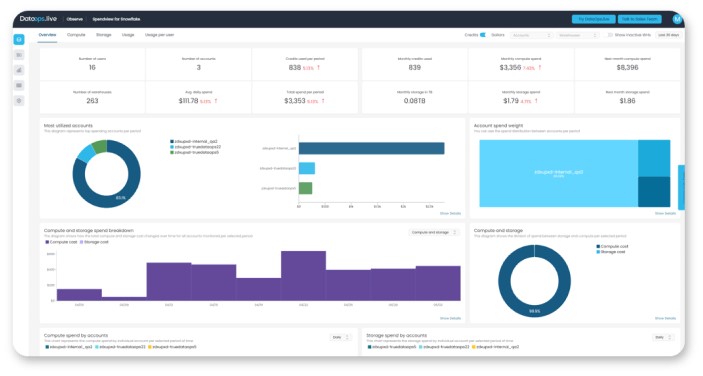Click the large light blue treemap tile
Screen dimensions: 703x376
(558, 173)
